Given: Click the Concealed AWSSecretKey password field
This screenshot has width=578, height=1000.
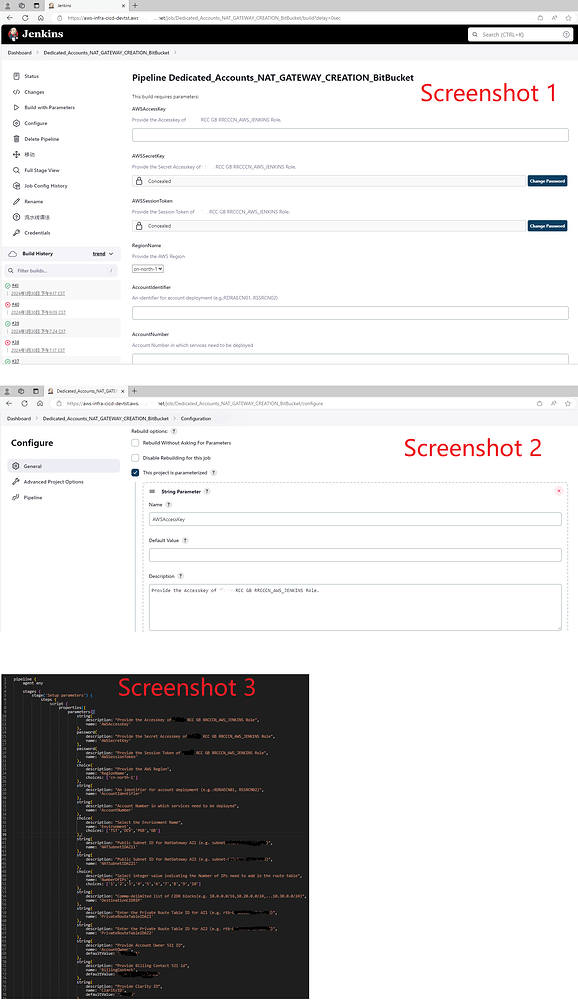Looking at the screenshot, I should 329,181.
